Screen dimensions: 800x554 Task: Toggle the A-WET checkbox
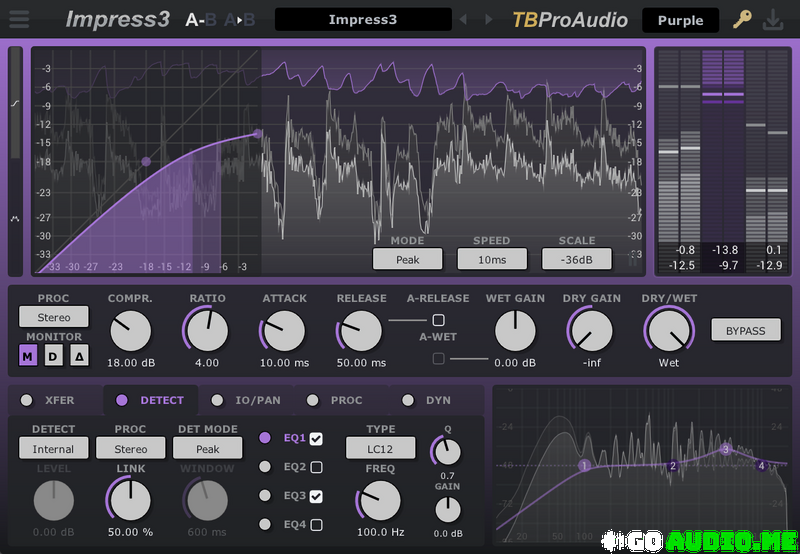point(438,359)
